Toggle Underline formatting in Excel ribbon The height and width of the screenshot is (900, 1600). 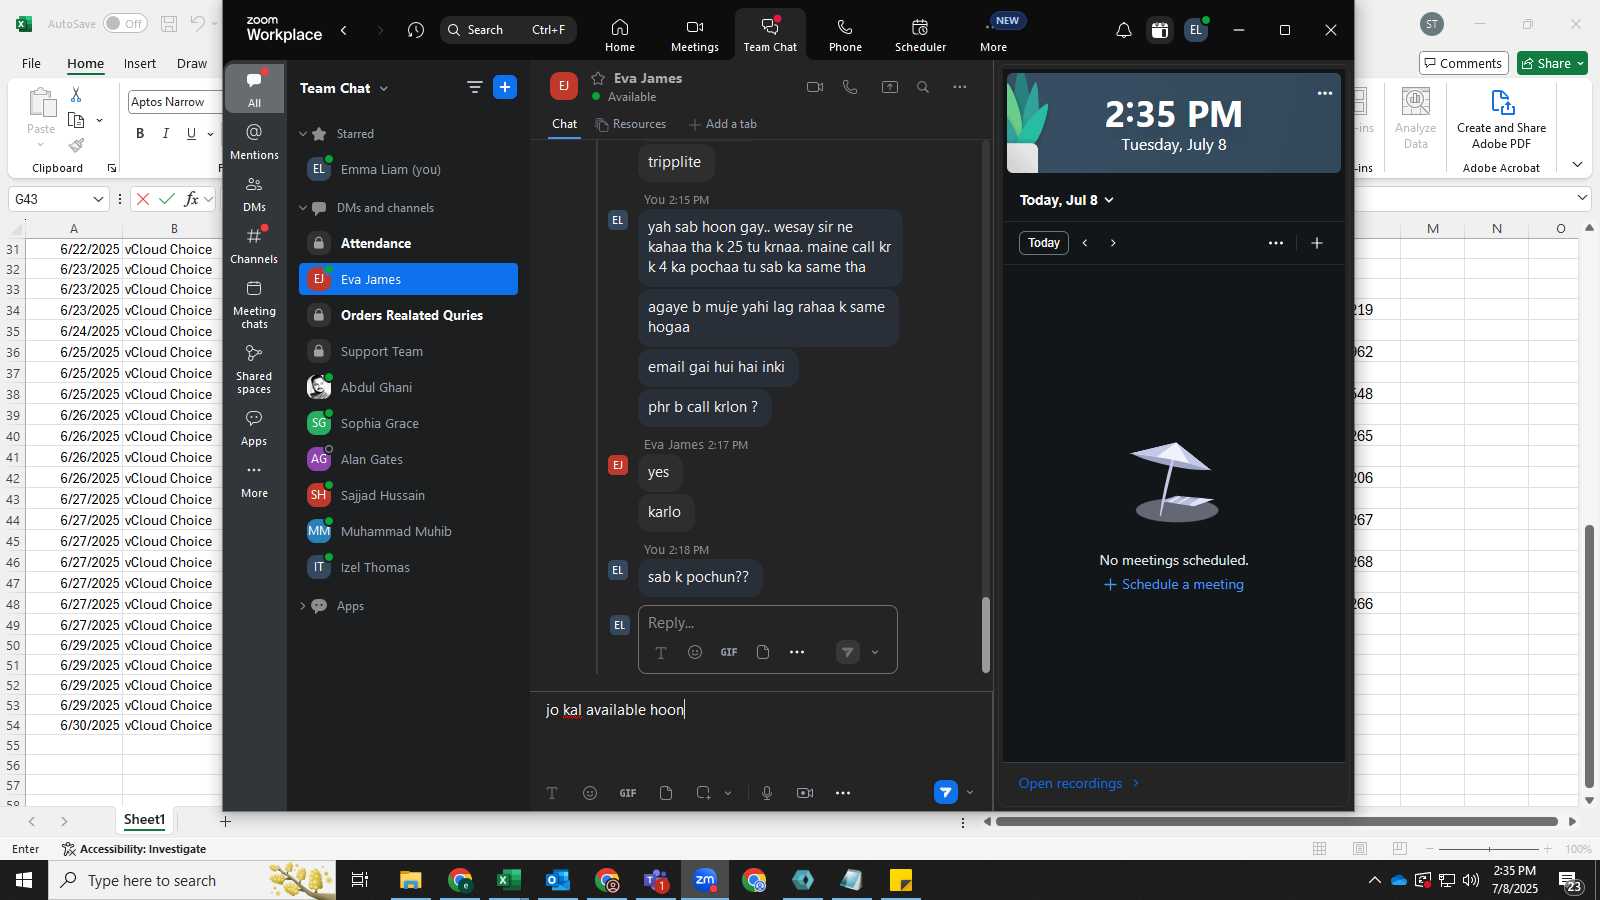(x=191, y=133)
